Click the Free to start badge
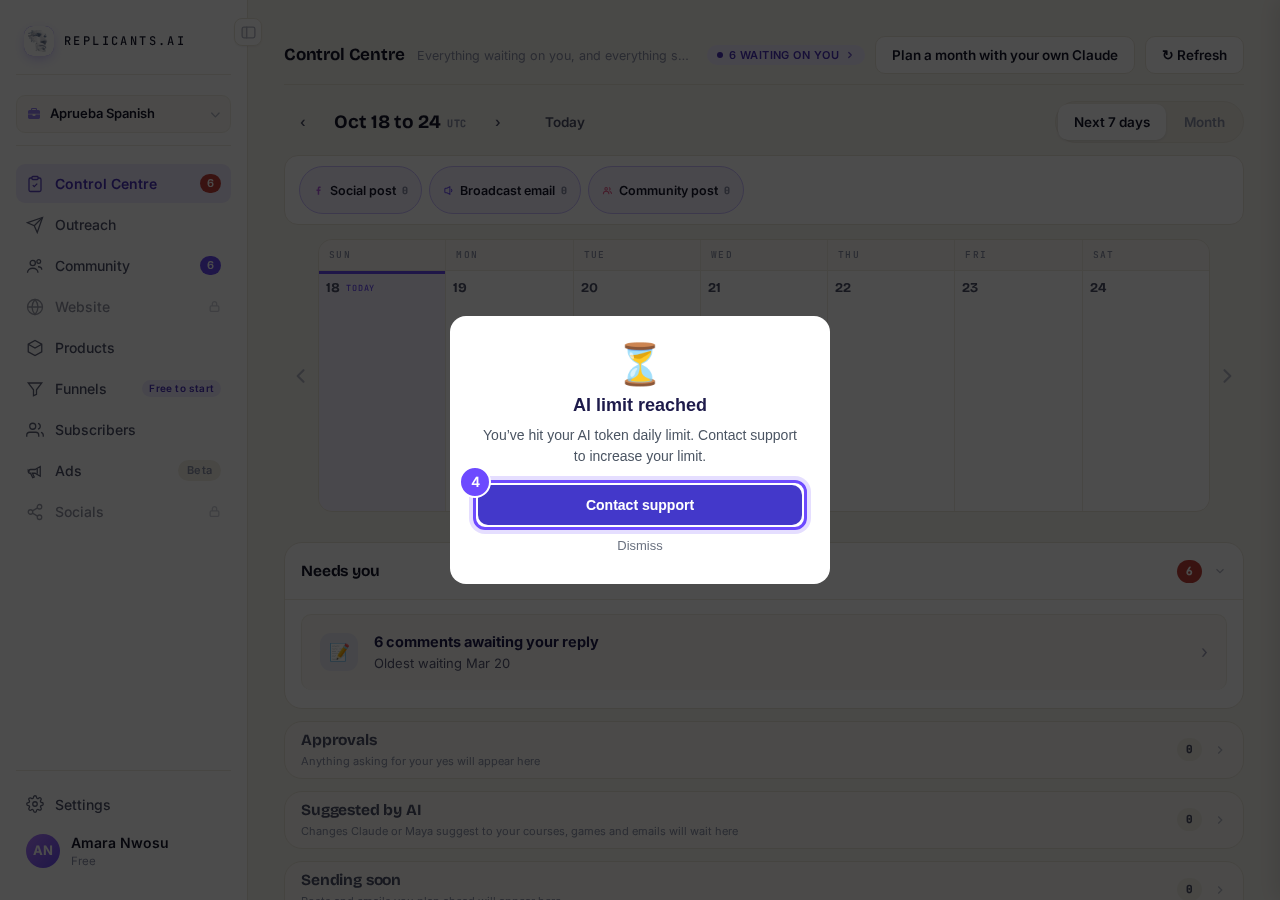The height and width of the screenshot is (900, 1280). (x=181, y=389)
